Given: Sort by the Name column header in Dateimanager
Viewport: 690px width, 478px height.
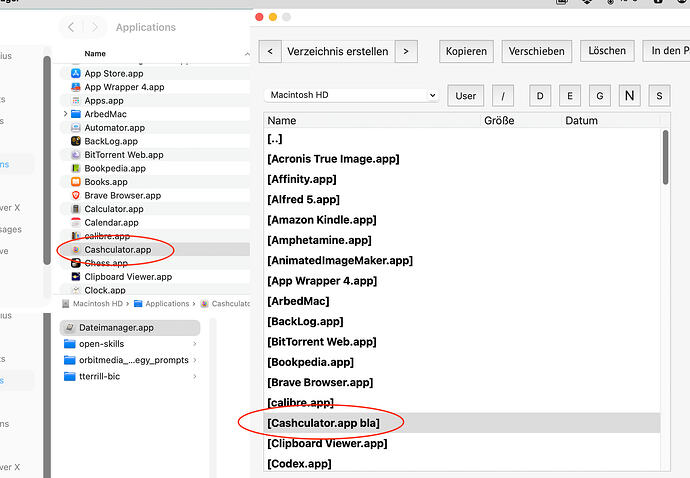Looking at the screenshot, I should [x=372, y=121].
